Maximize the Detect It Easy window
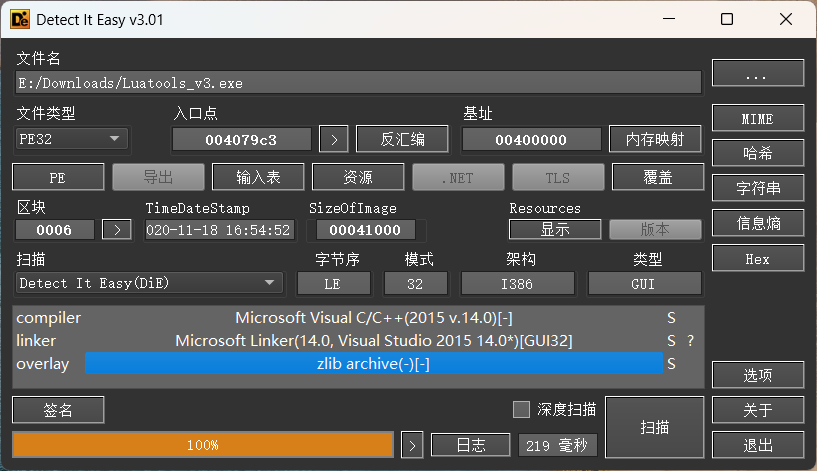Screen dimensions: 817x471 pyautogui.click(x=727, y=19)
